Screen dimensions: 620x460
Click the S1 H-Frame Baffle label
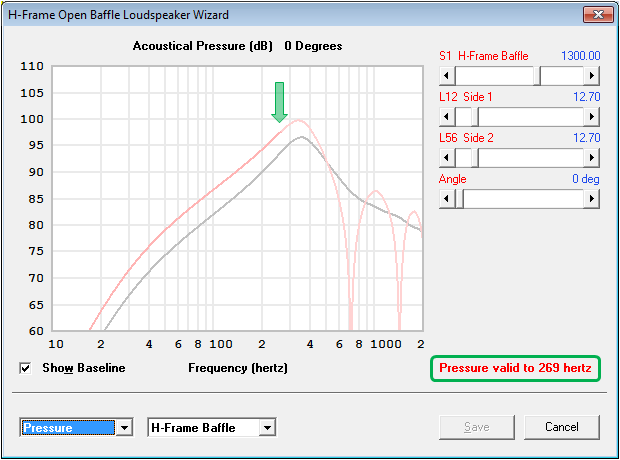[484, 56]
